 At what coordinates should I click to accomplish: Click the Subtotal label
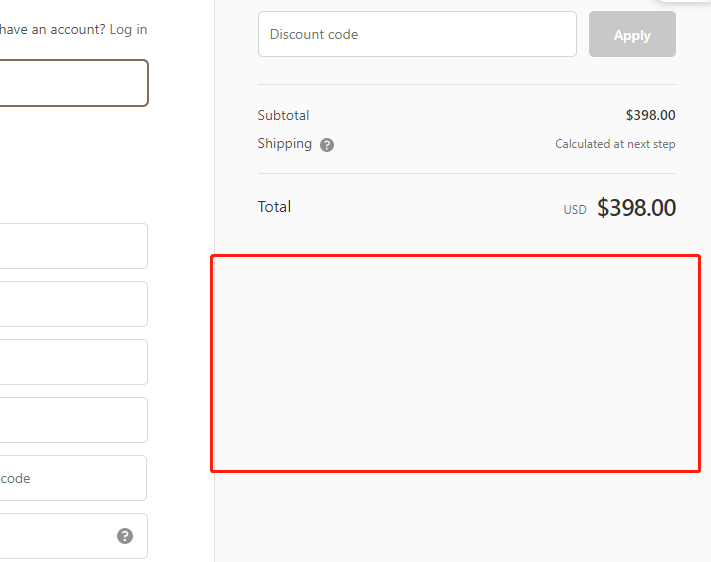(283, 115)
